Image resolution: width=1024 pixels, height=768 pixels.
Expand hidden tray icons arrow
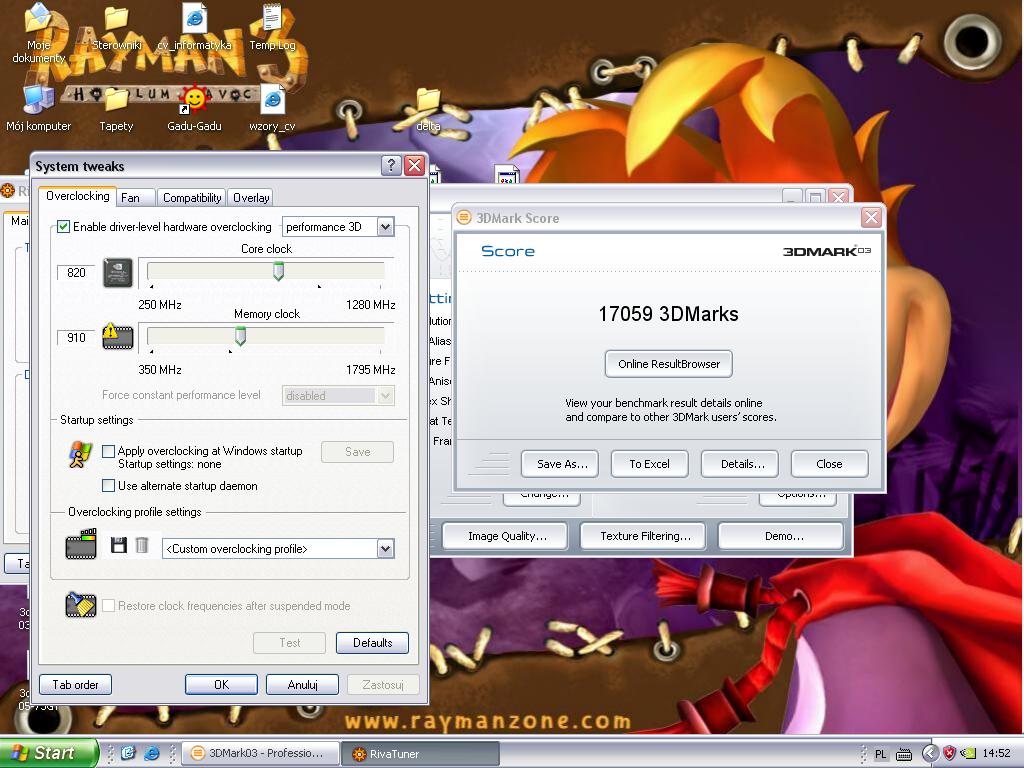(x=929, y=753)
